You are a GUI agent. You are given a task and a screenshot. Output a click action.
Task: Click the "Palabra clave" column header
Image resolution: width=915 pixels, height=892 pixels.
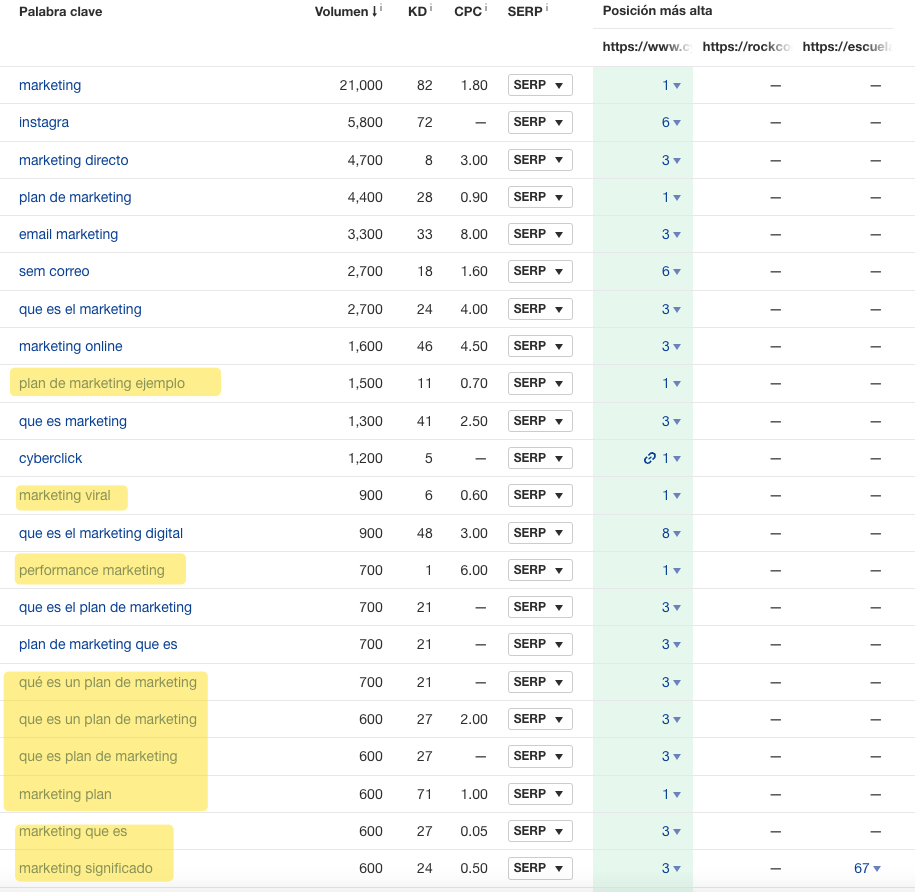pos(60,12)
